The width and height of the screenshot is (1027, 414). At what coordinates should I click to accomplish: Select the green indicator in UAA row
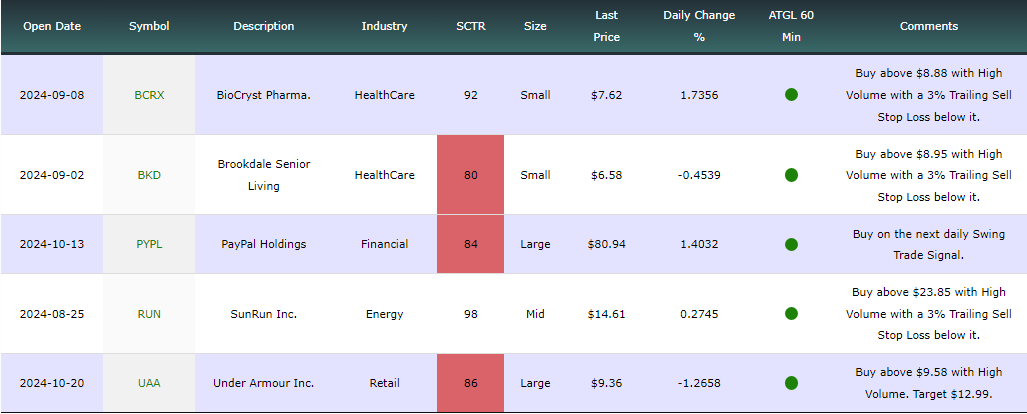pos(791,383)
